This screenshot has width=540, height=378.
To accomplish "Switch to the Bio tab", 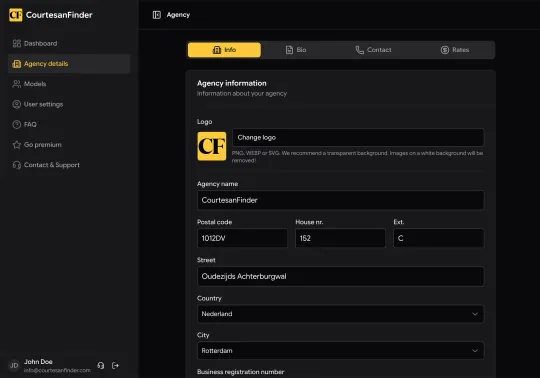I will point(296,50).
